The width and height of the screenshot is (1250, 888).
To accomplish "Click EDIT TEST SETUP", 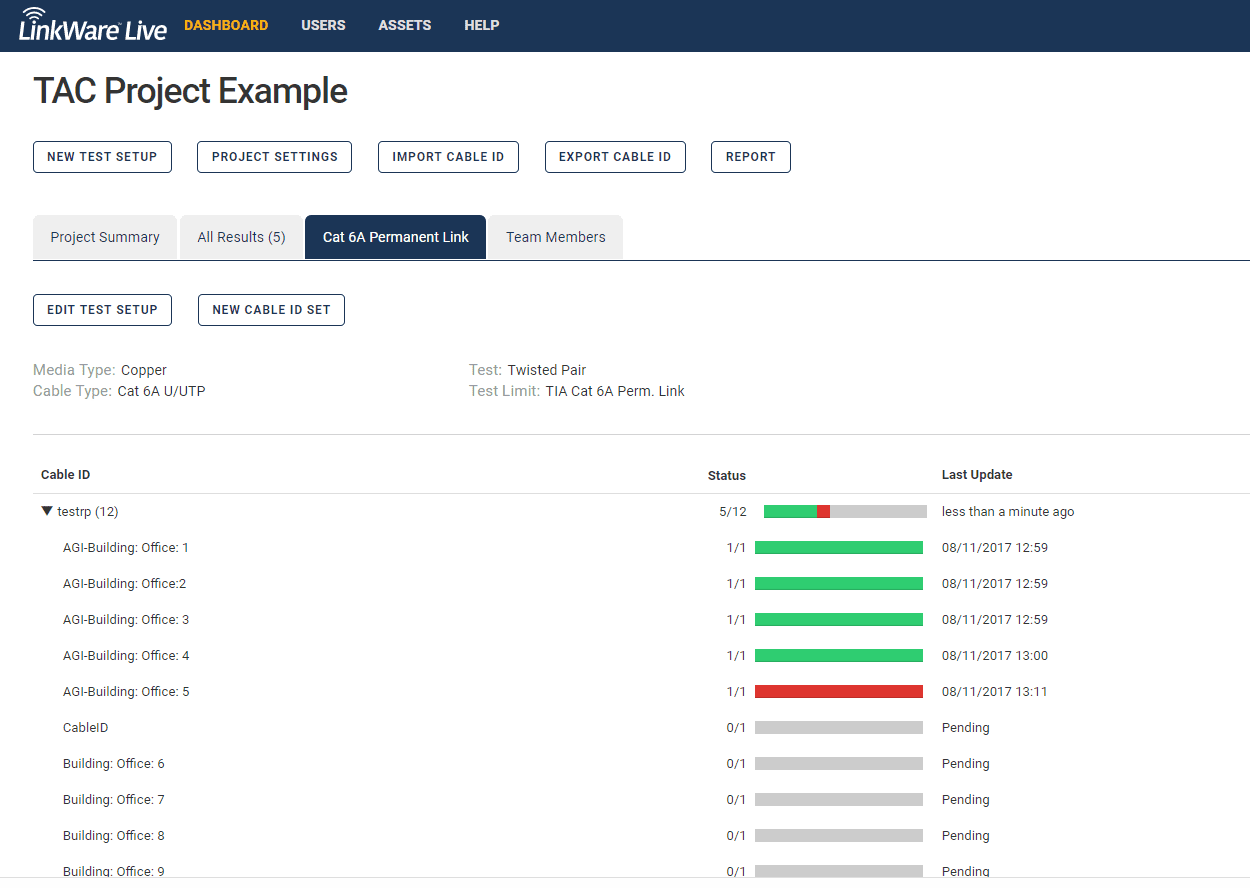I will pyautogui.click(x=102, y=310).
